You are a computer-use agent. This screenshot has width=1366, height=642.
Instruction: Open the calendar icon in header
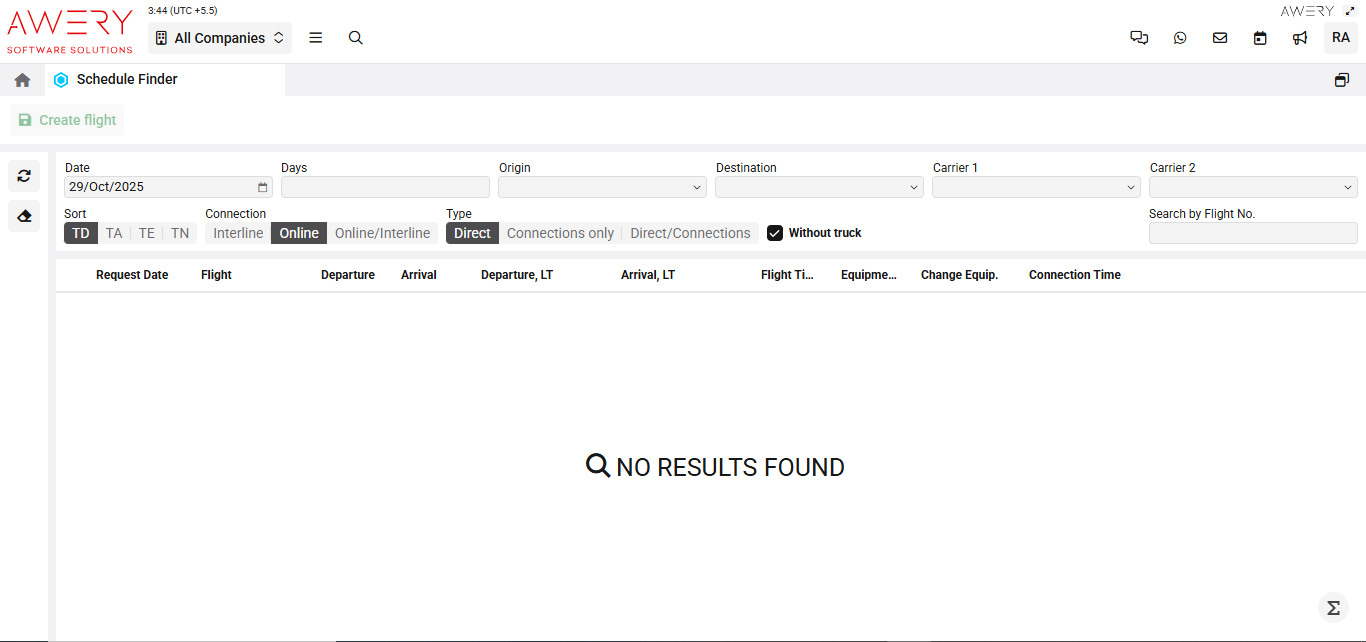pos(1260,38)
